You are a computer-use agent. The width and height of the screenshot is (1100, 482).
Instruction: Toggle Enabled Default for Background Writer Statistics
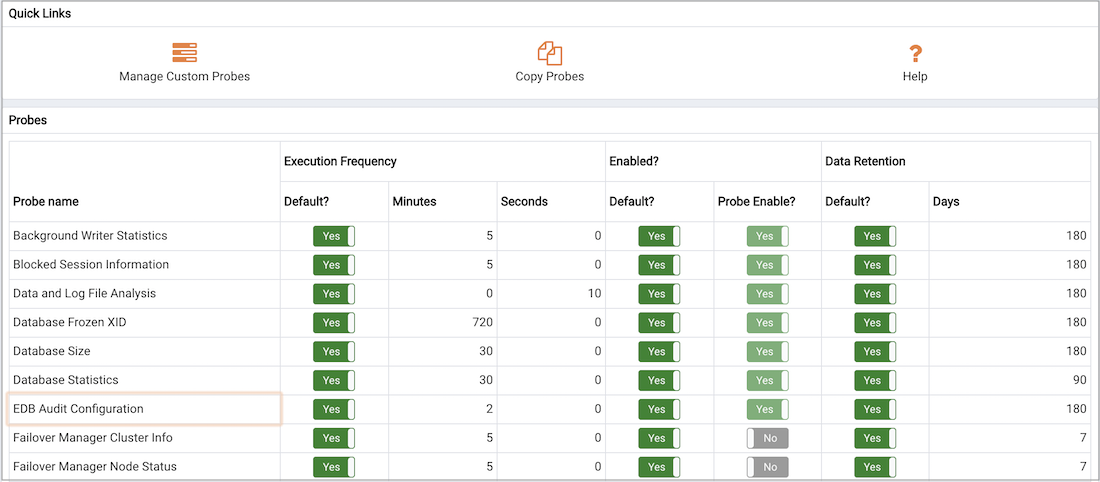[659, 236]
